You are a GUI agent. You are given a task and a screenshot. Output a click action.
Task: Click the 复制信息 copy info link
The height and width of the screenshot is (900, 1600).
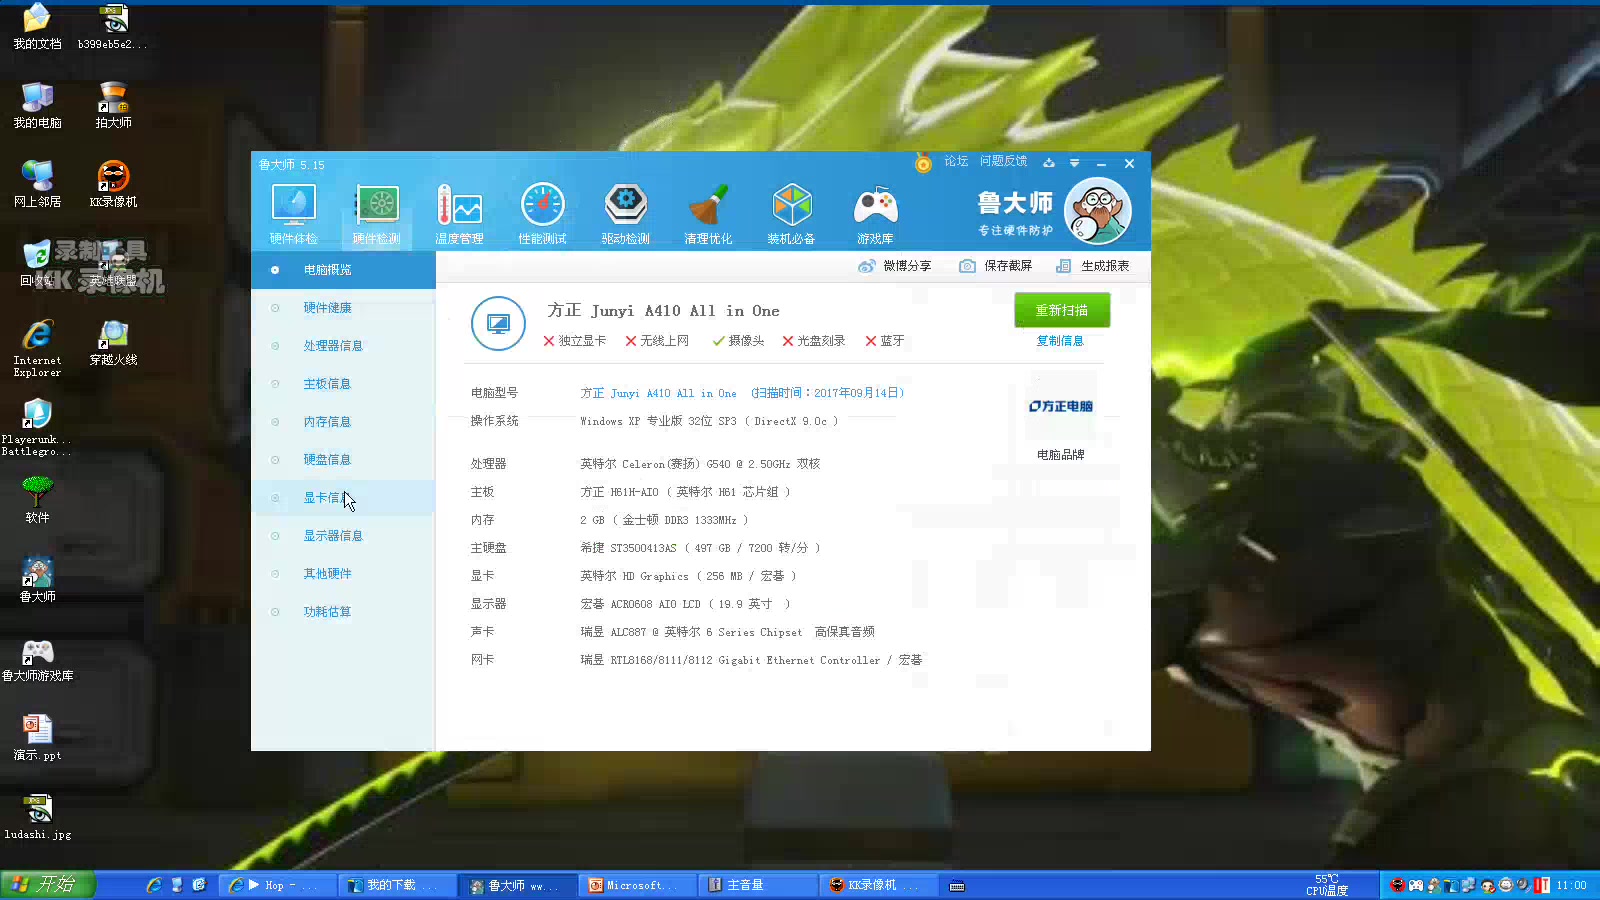(1060, 341)
